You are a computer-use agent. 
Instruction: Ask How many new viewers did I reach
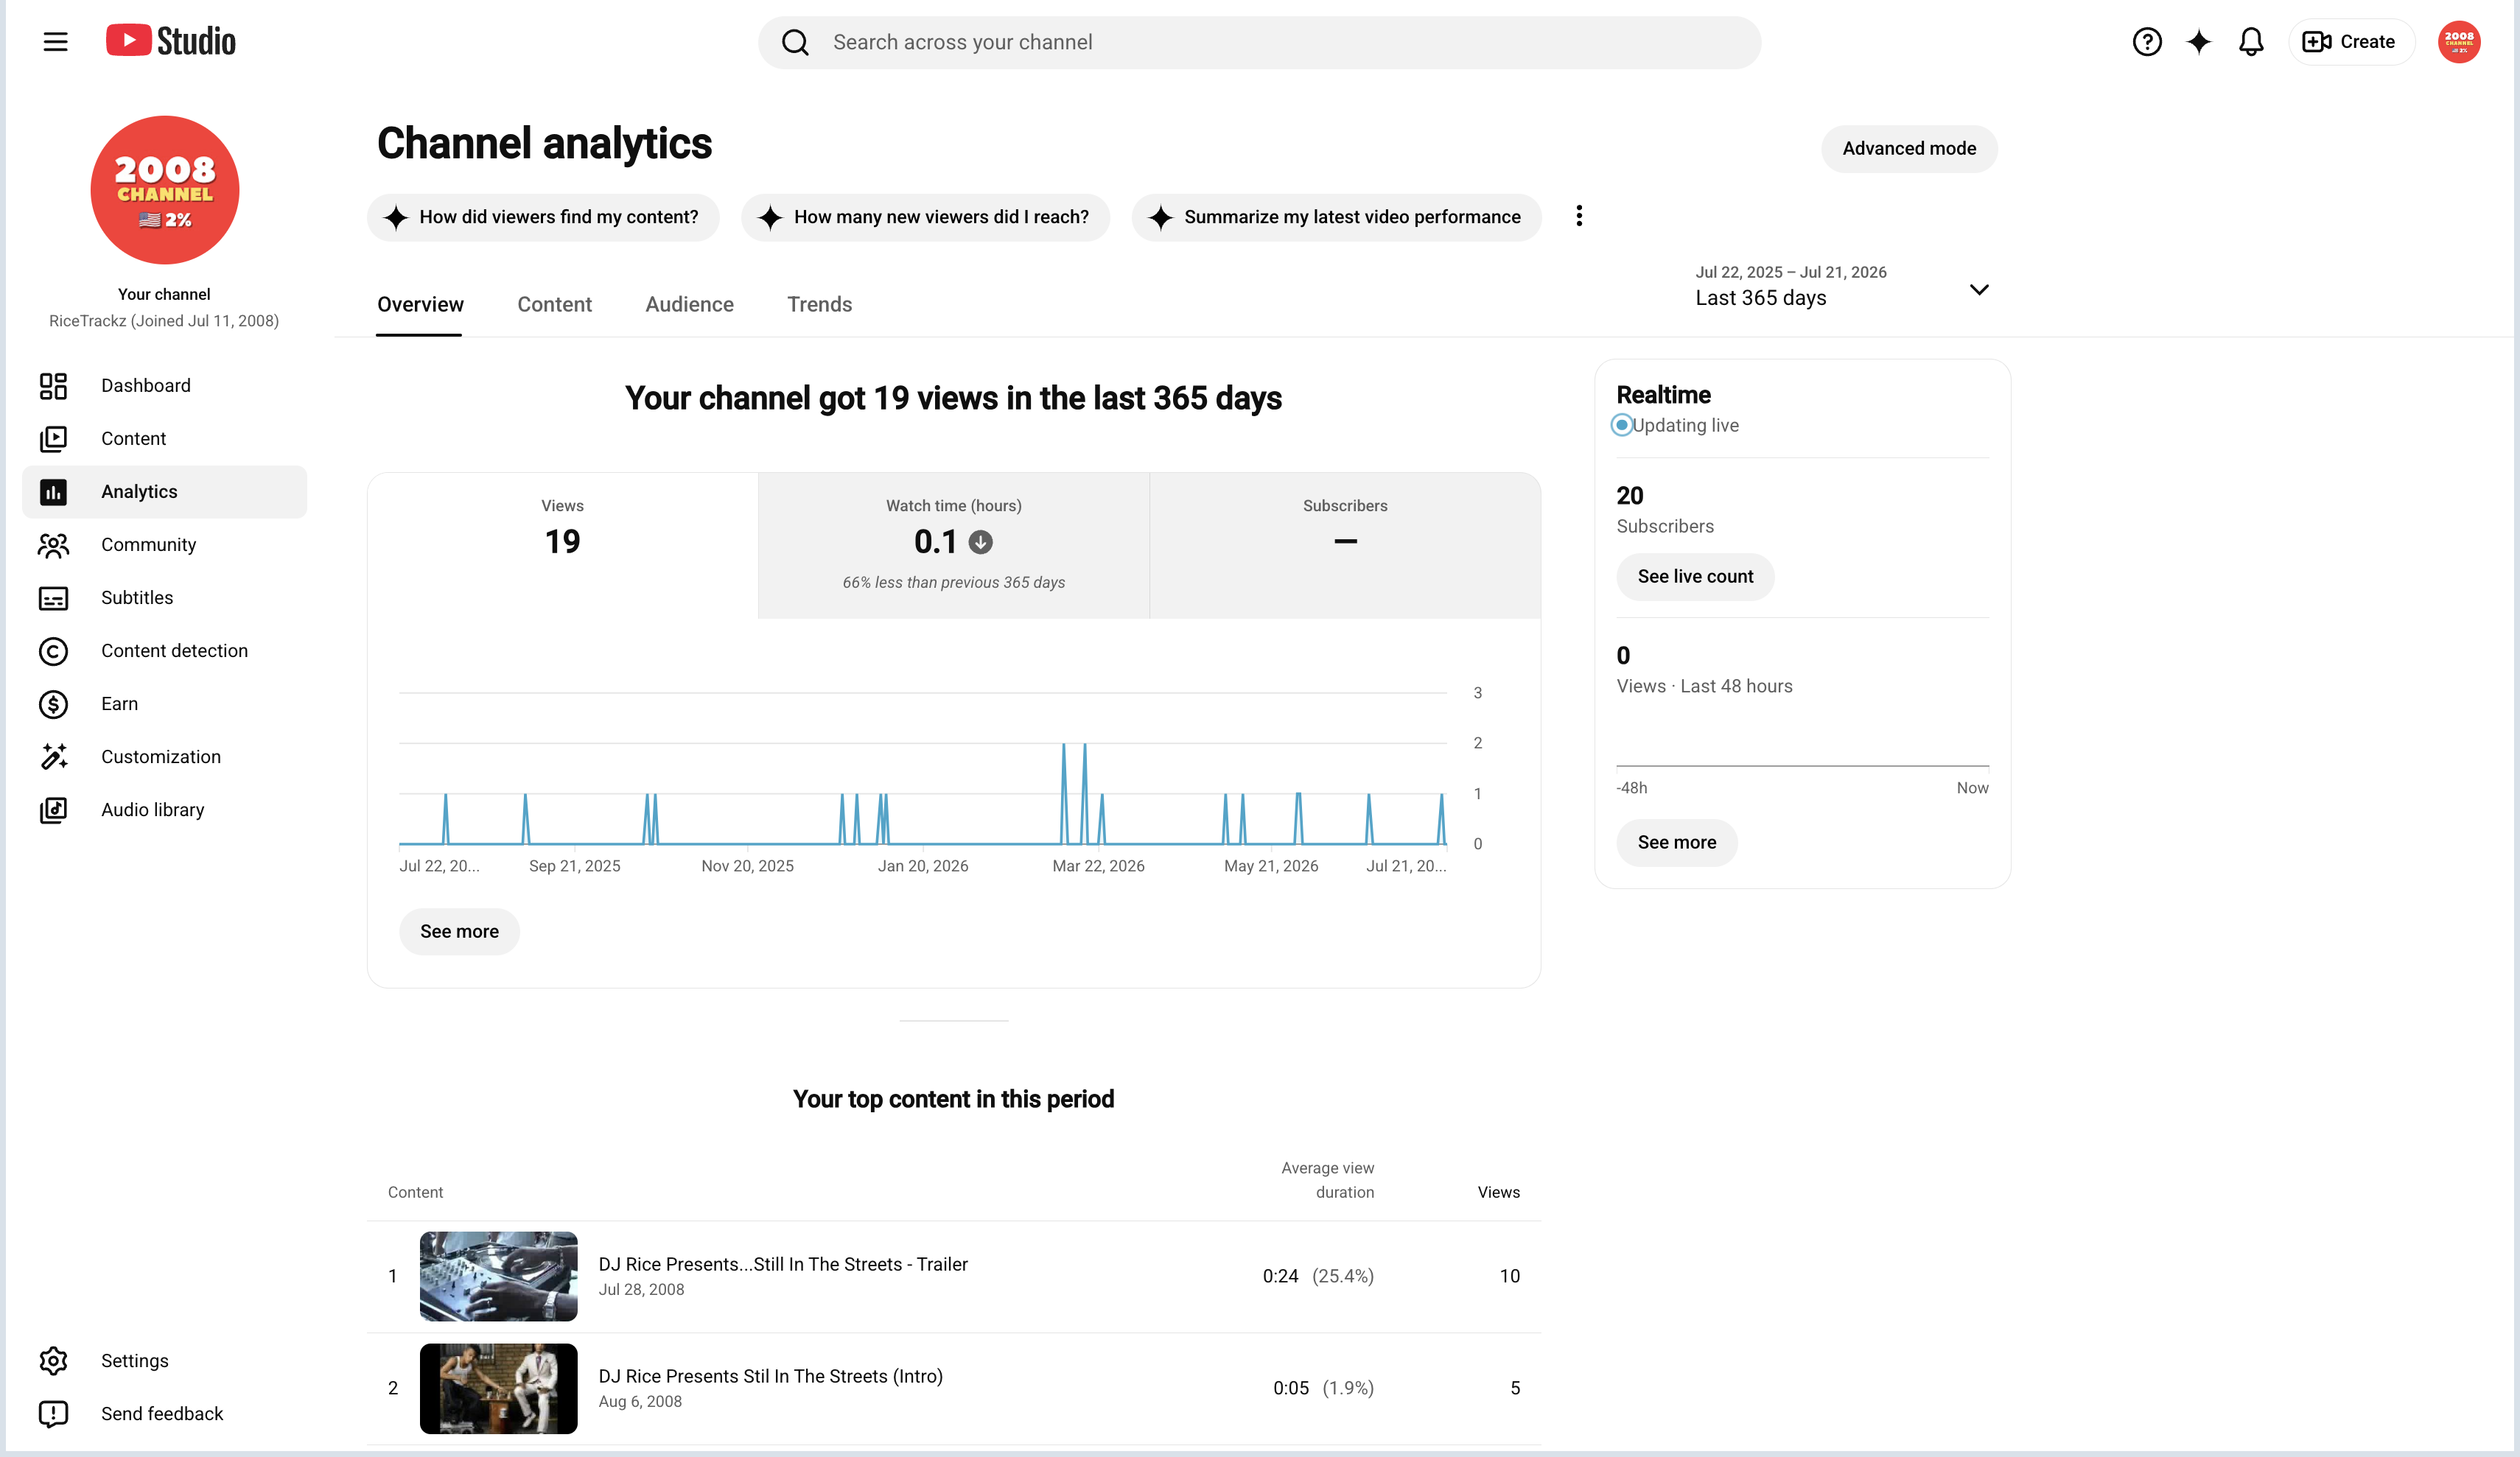pyautogui.click(x=925, y=217)
